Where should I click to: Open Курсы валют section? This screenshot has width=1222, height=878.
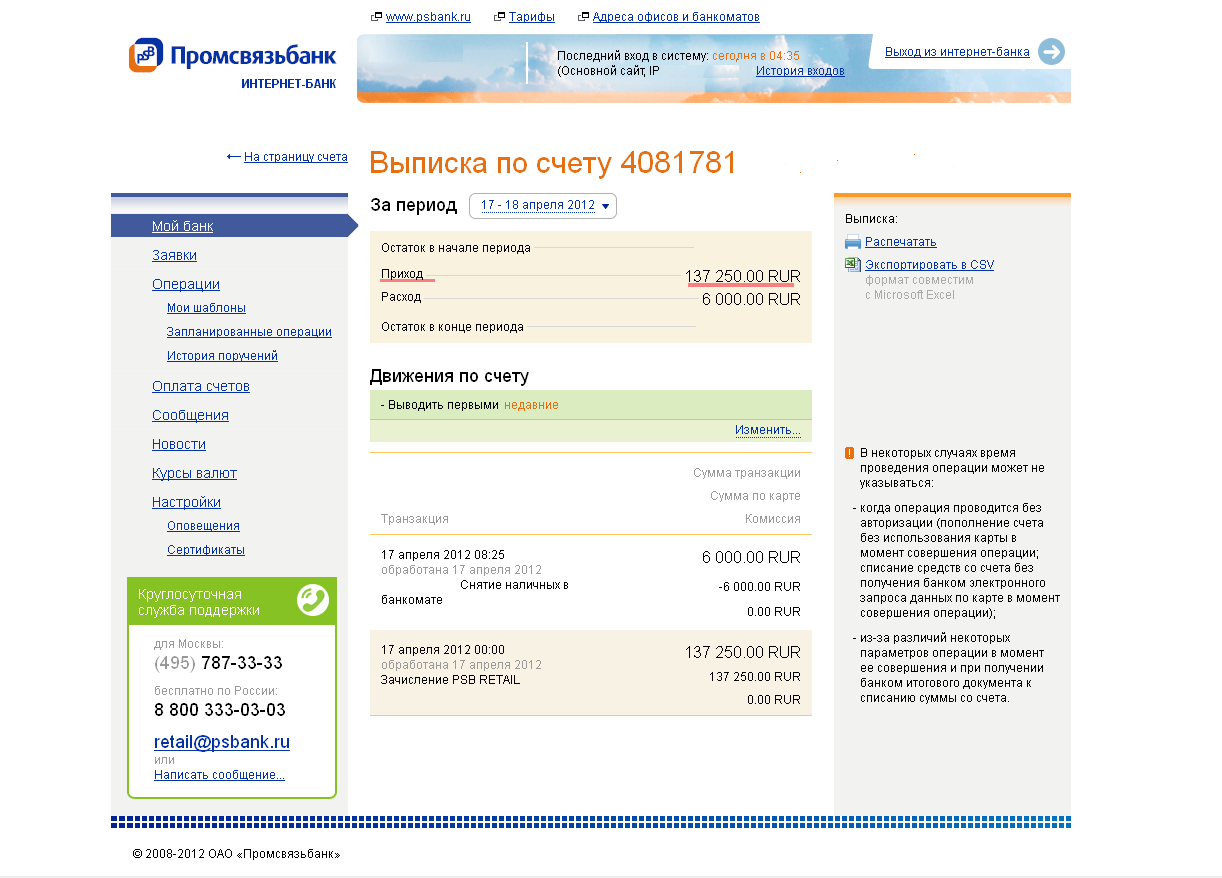tap(194, 473)
